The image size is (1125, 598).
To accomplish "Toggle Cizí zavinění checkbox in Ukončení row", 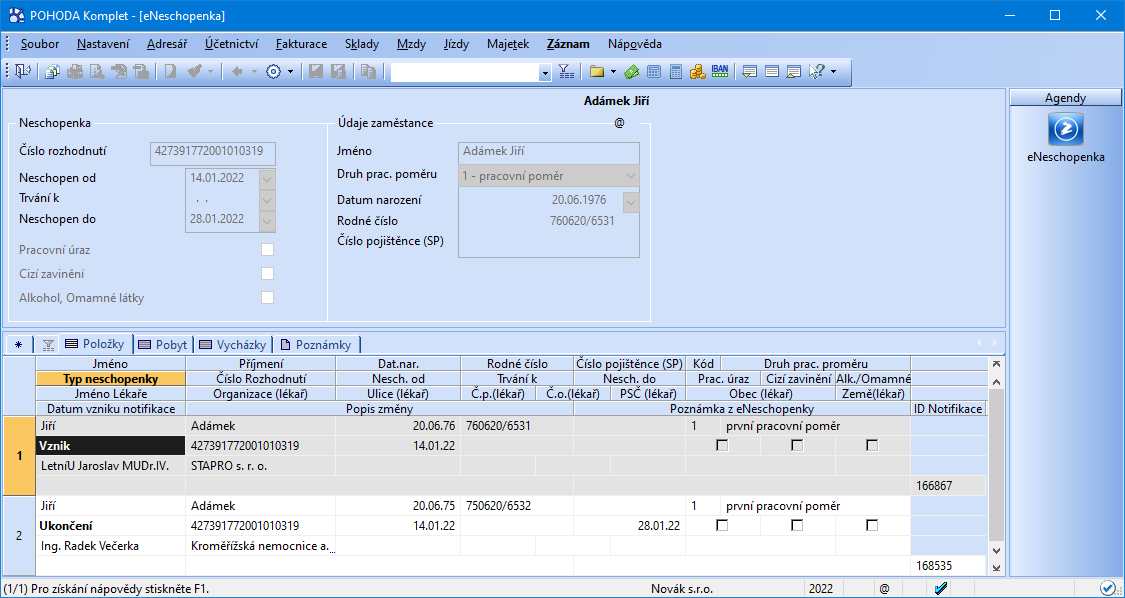I will pyautogui.click(x=797, y=525).
